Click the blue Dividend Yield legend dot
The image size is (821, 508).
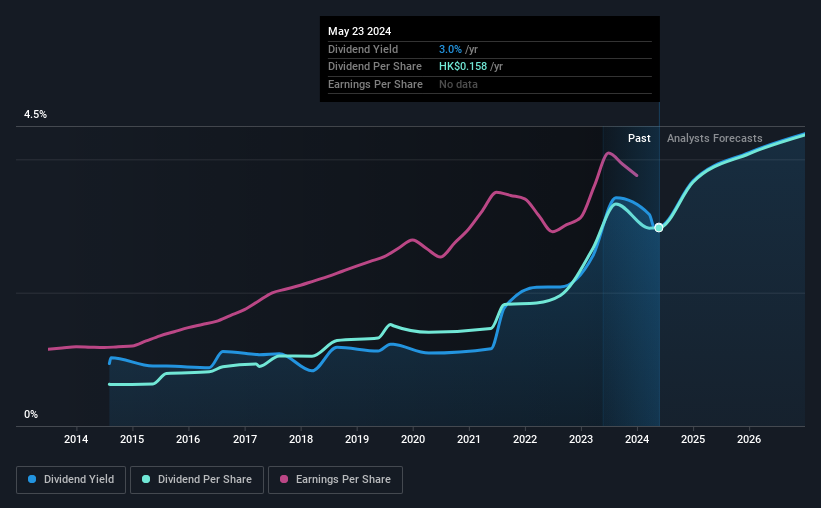32,479
